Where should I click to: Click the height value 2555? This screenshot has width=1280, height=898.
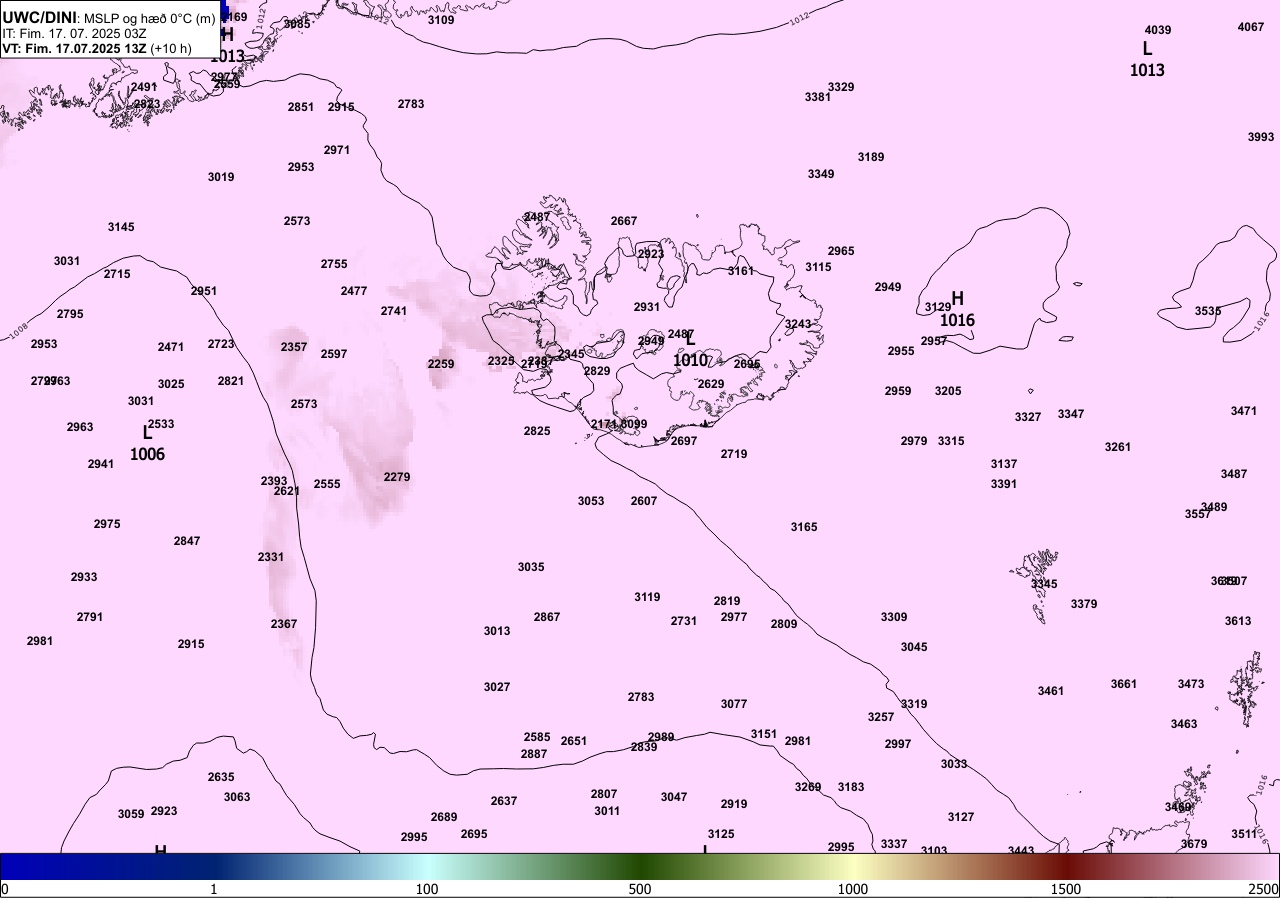click(x=327, y=484)
